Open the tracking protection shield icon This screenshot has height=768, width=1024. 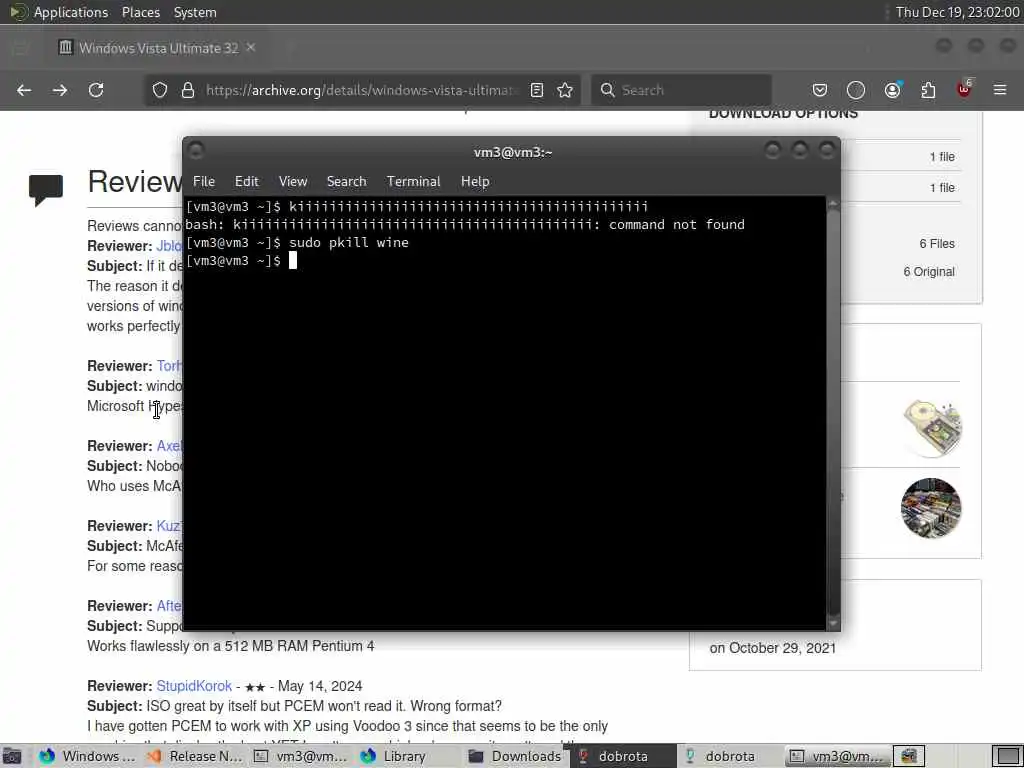tap(160, 90)
